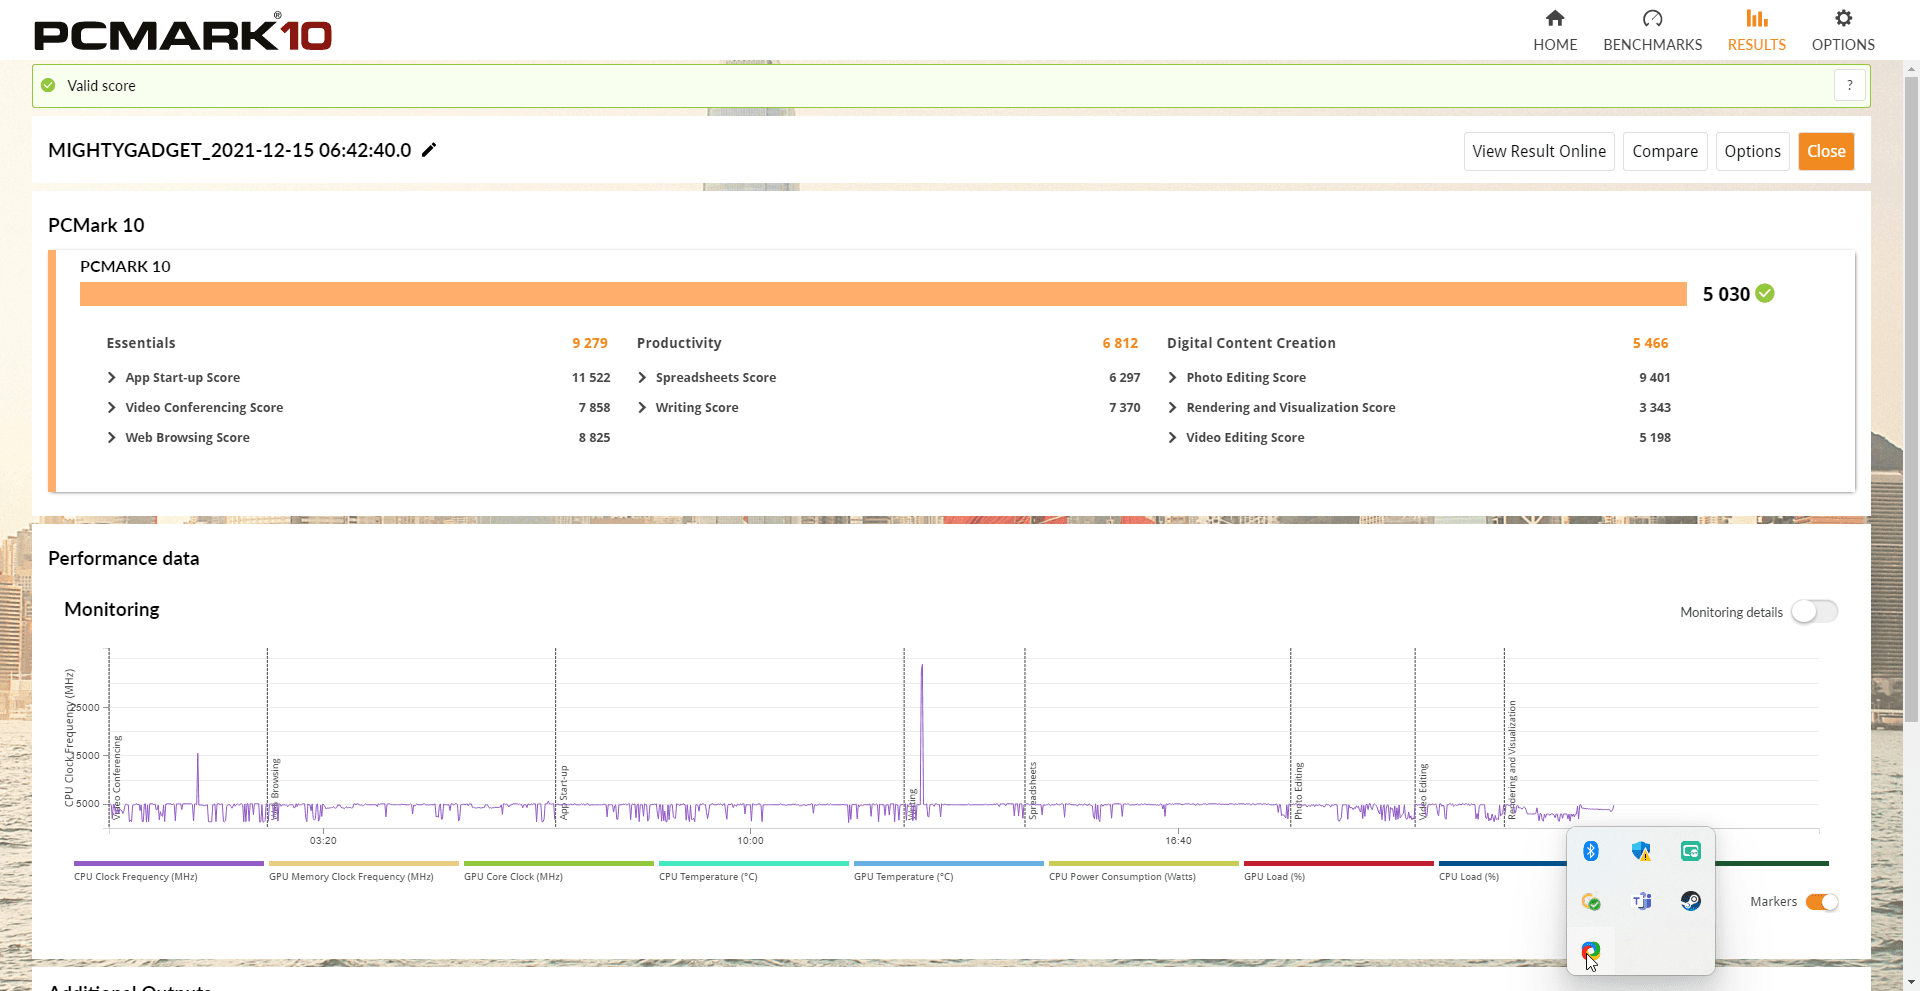Click the Bluetooth tray icon
Image resolution: width=1920 pixels, height=991 pixels.
1591,851
